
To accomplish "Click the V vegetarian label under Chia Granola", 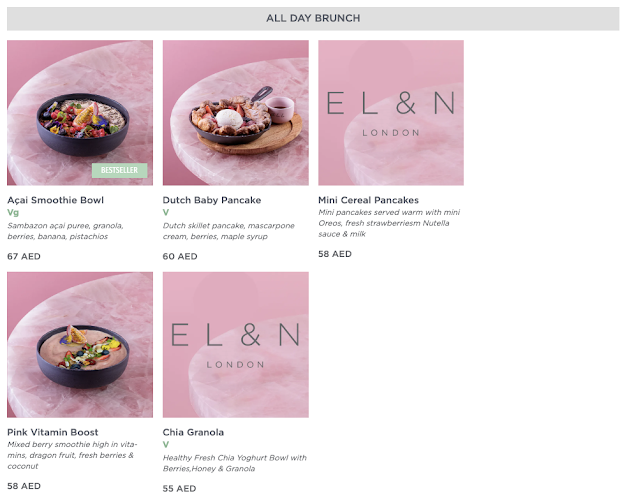I will point(166,445).
